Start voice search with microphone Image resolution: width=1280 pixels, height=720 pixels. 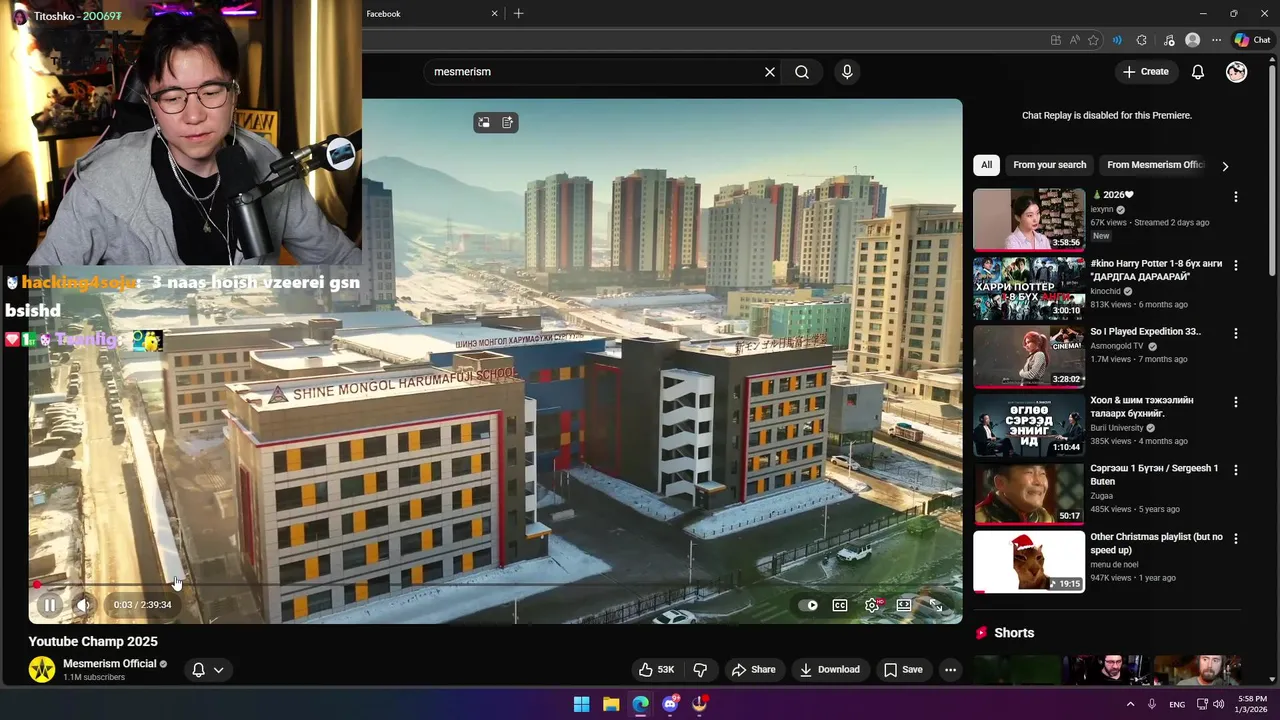847,72
